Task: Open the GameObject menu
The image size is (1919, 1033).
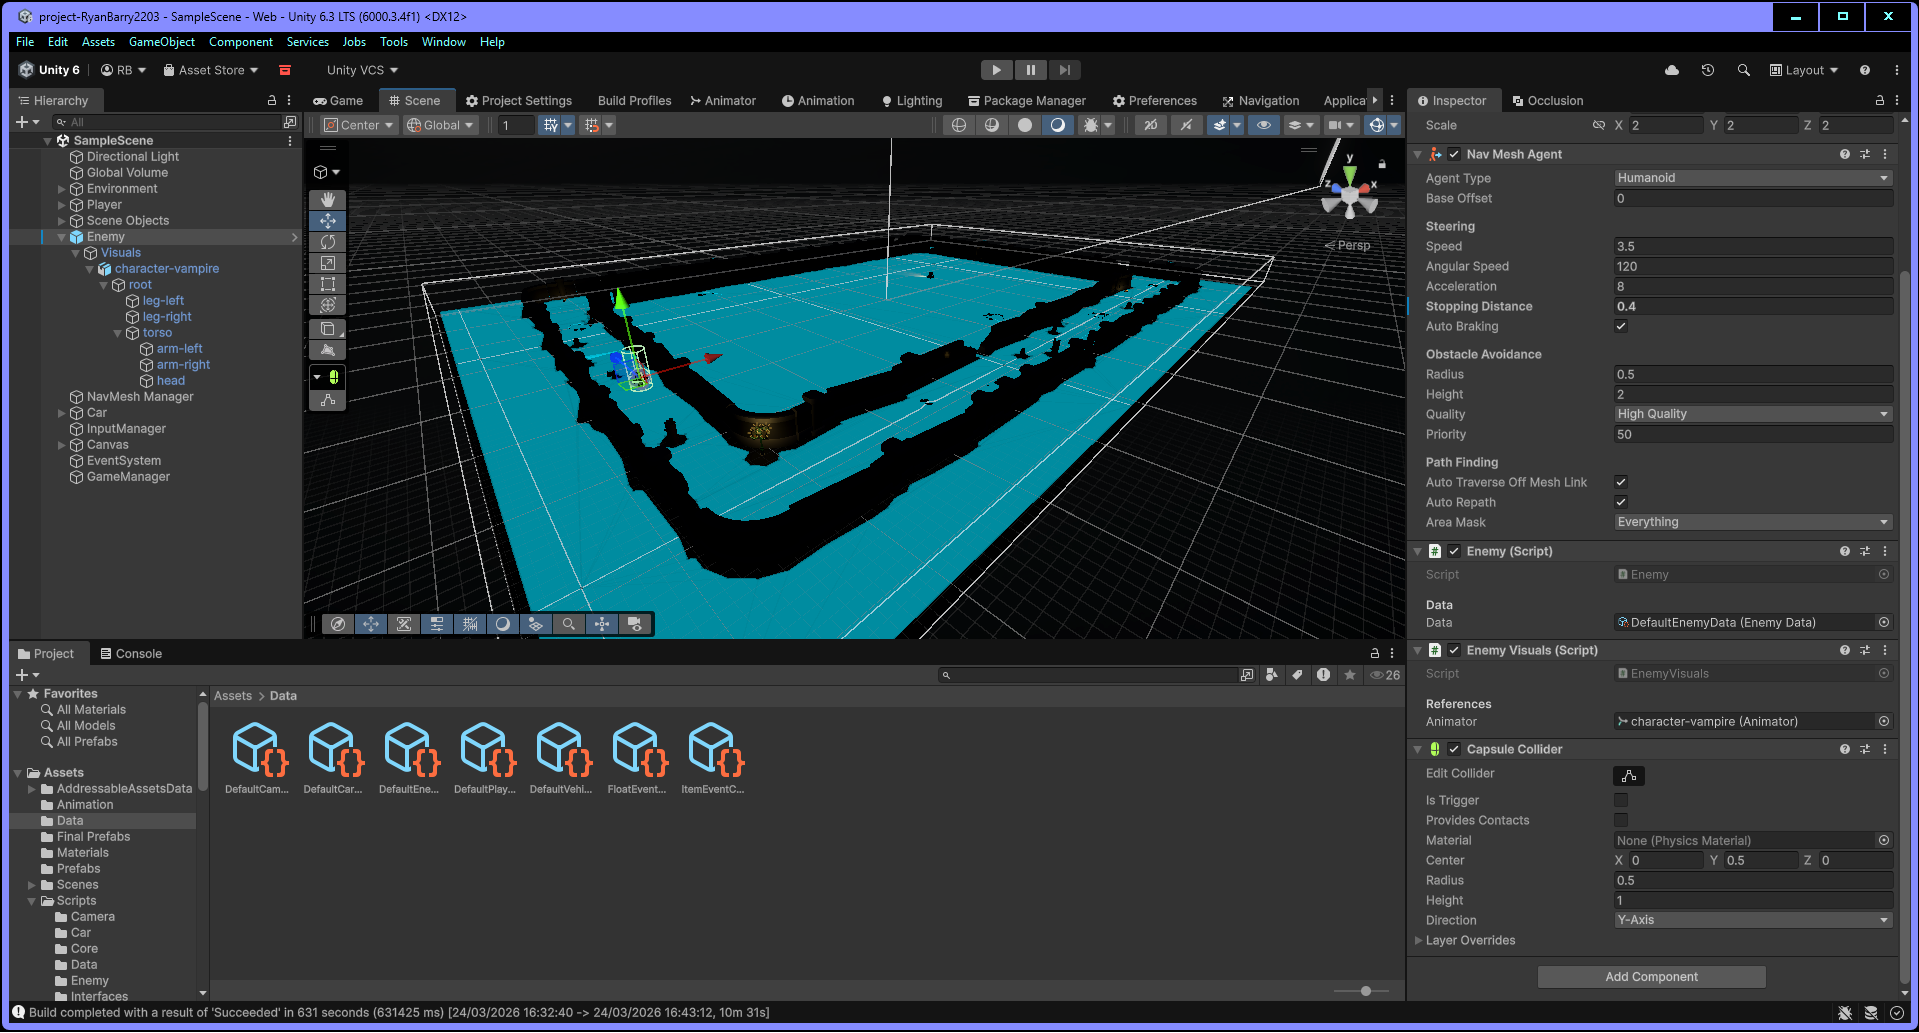Action: click(162, 42)
